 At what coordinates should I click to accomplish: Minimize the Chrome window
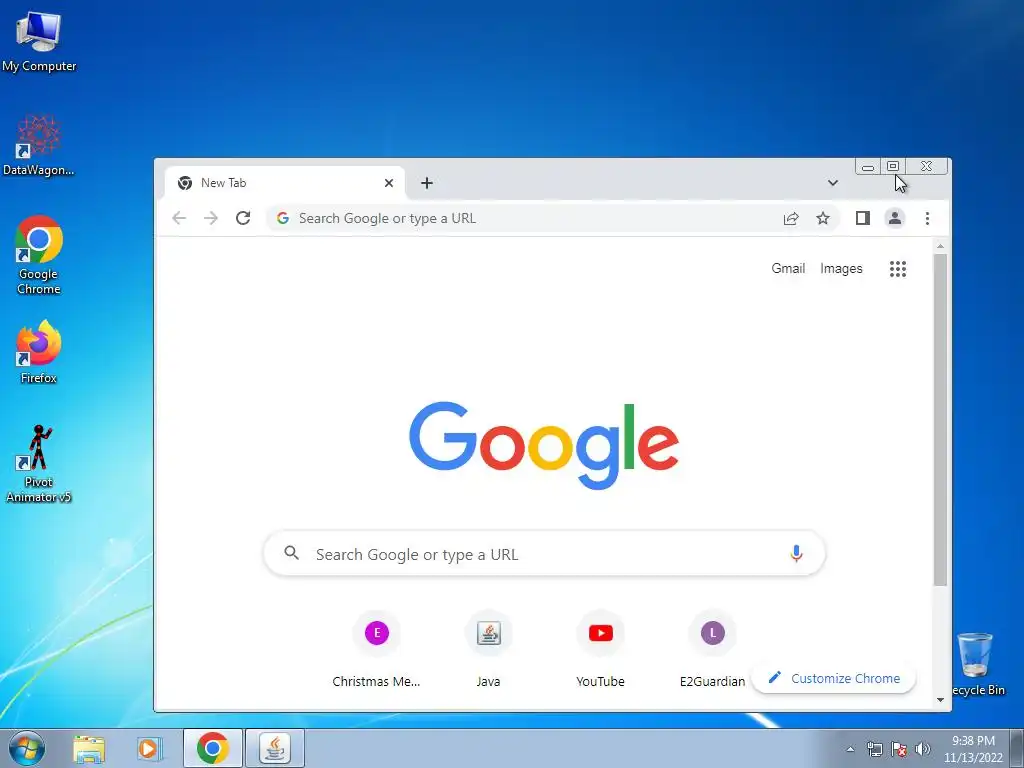tap(868, 167)
